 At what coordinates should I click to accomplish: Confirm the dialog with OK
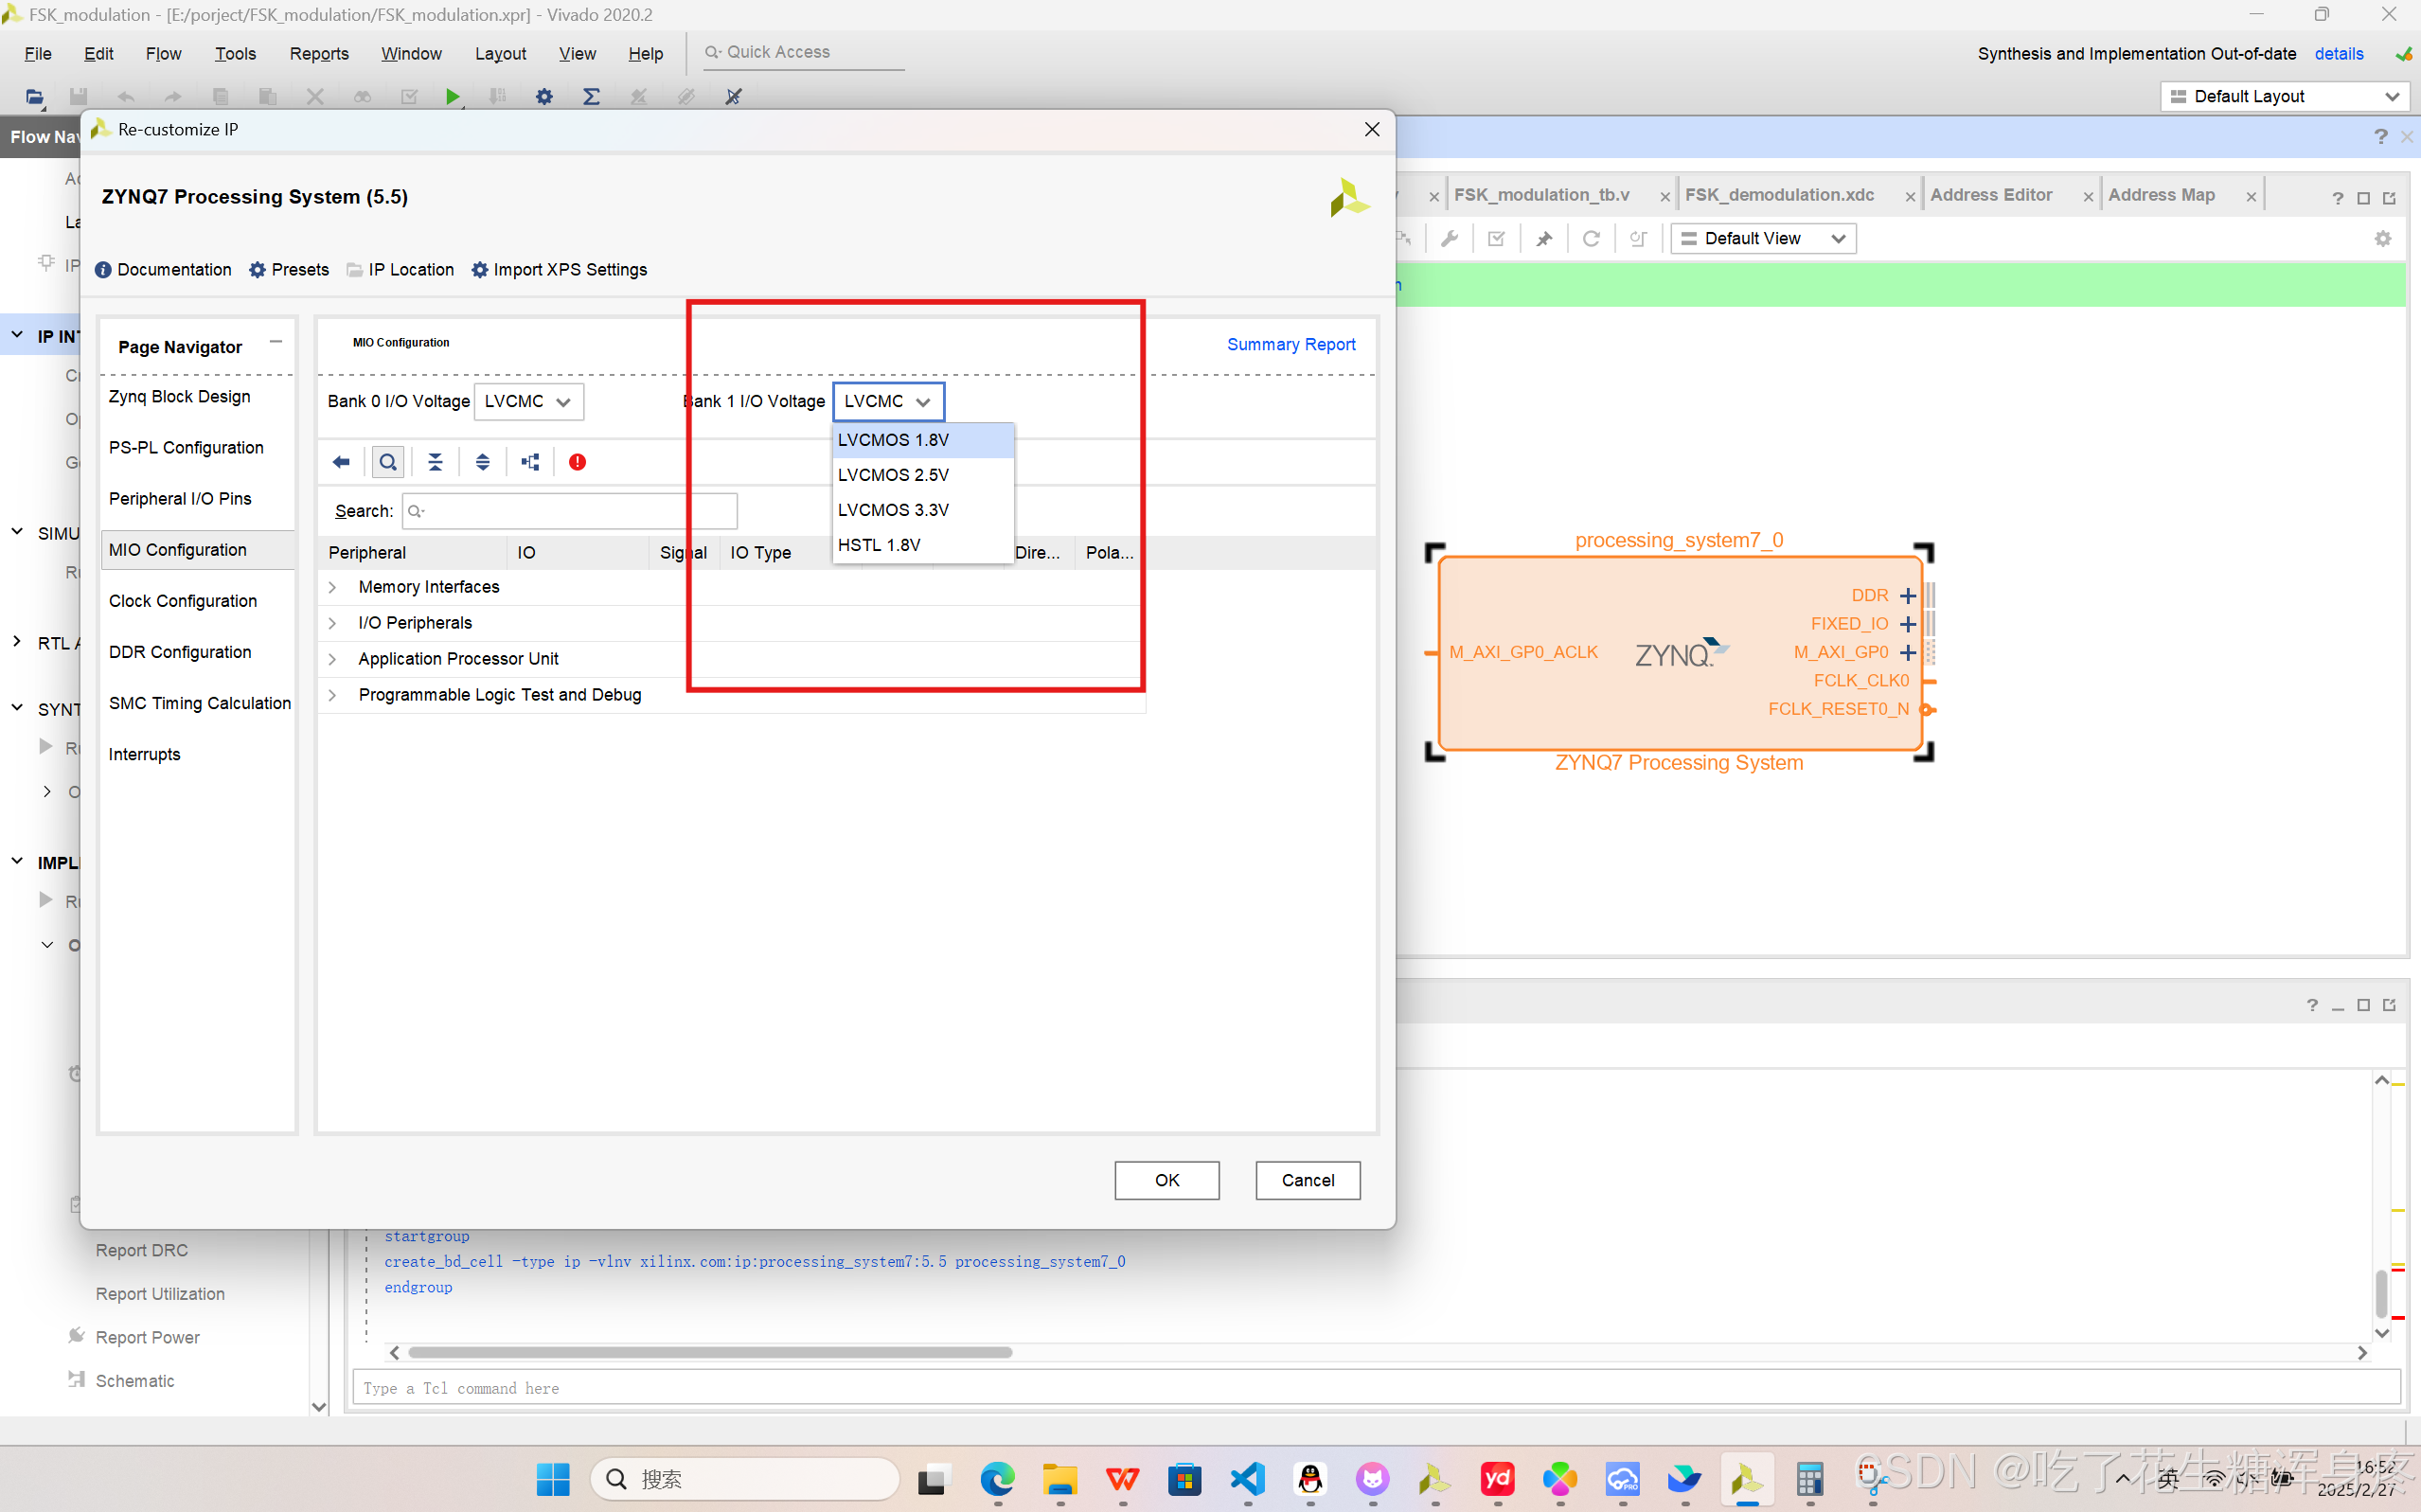(1167, 1180)
